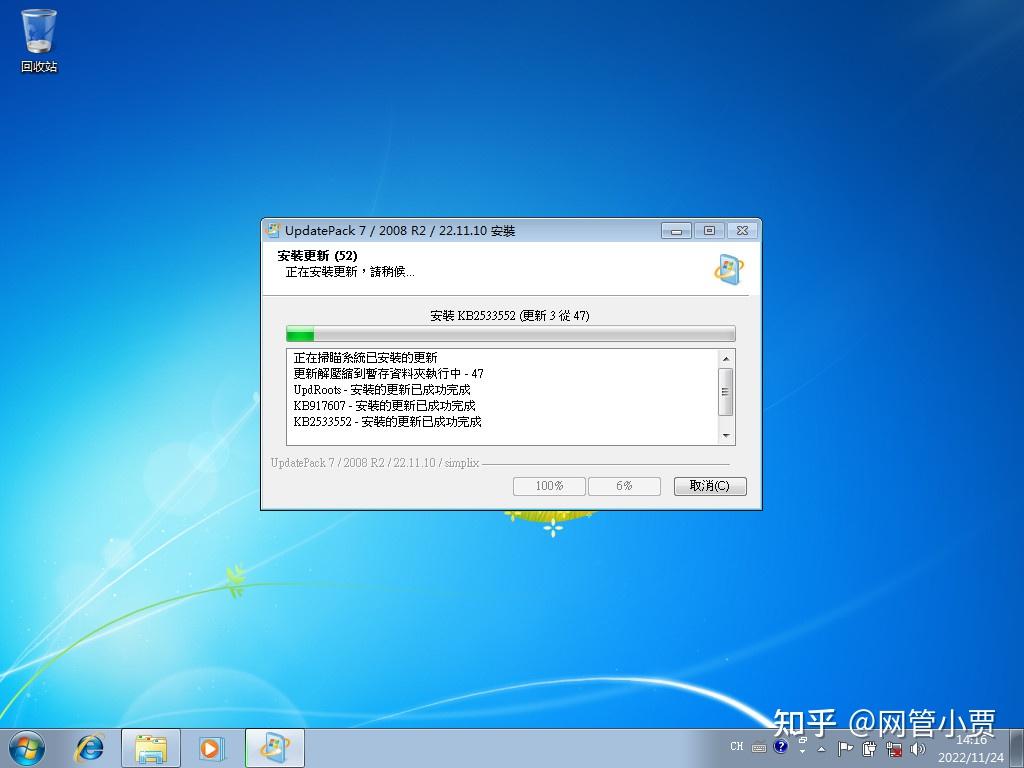Select log line 更新解壓縮到暫存資料夾執行中 - 47

click(389, 374)
